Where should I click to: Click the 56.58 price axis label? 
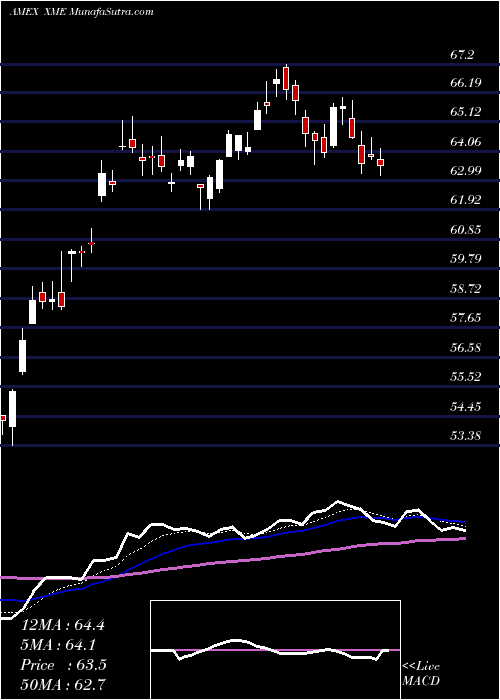(466, 347)
